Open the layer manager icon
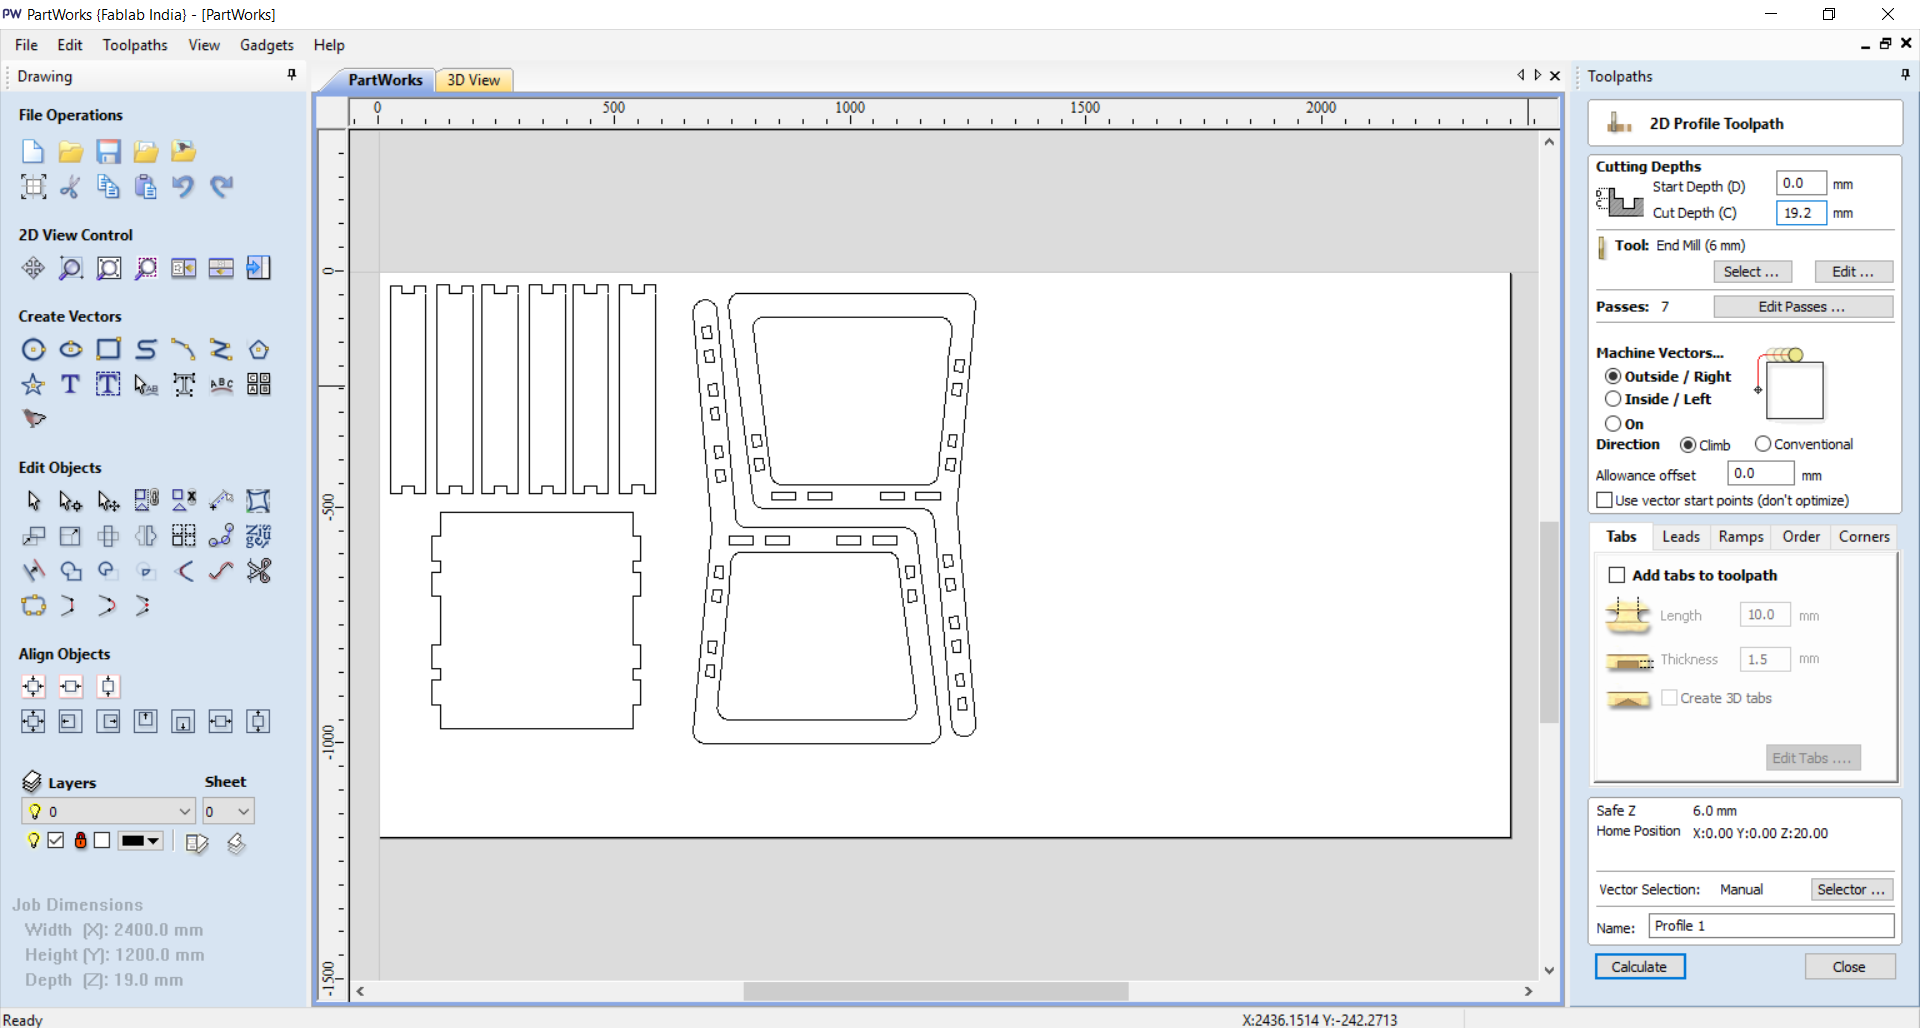The width and height of the screenshot is (1920, 1028). (x=32, y=782)
